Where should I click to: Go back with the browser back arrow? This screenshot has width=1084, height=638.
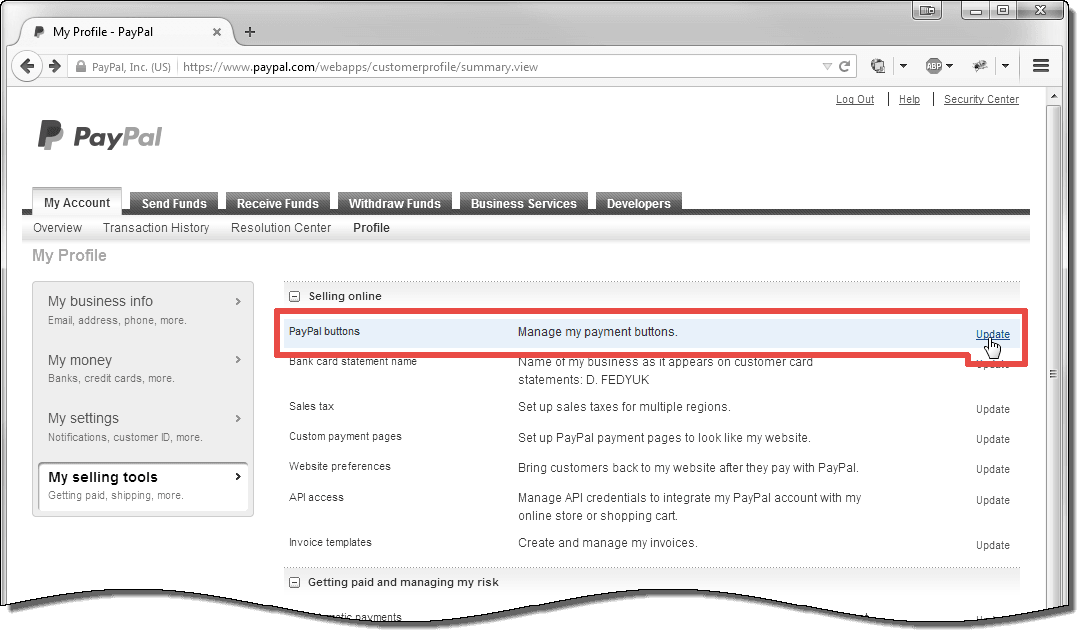click(27, 66)
